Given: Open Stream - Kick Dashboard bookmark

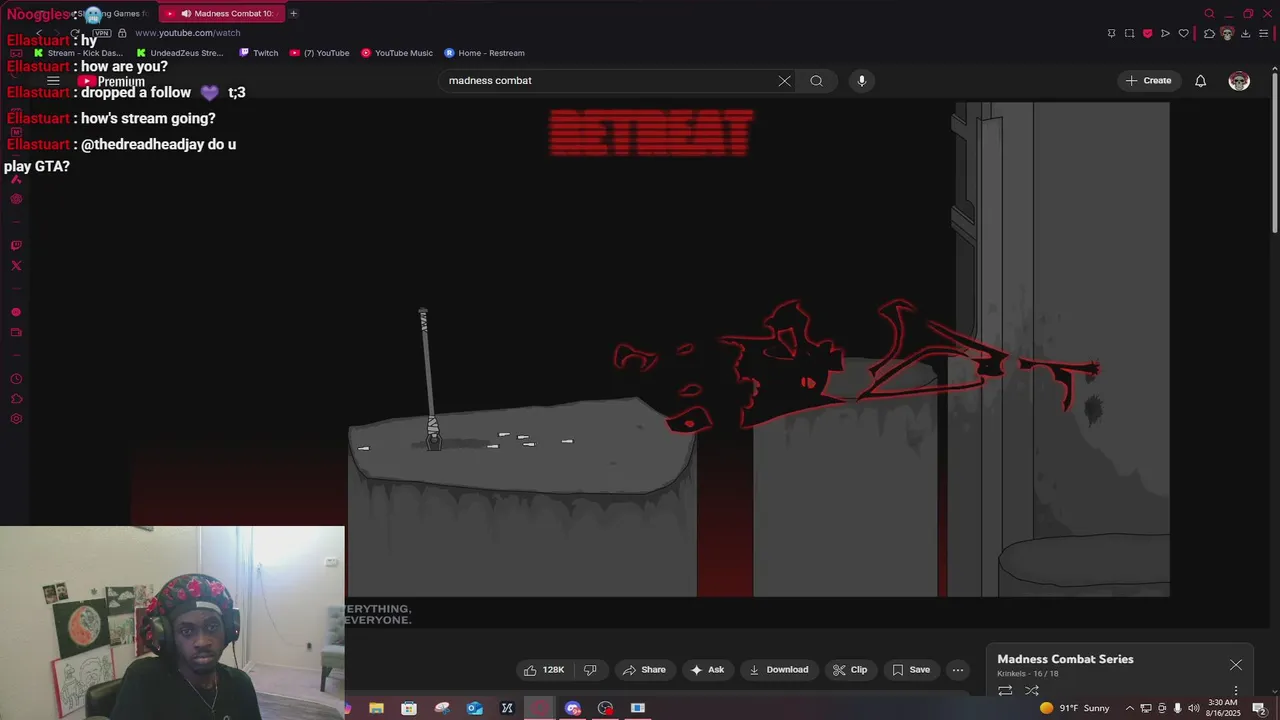Looking at the screenshot, I should pos(78,53).
